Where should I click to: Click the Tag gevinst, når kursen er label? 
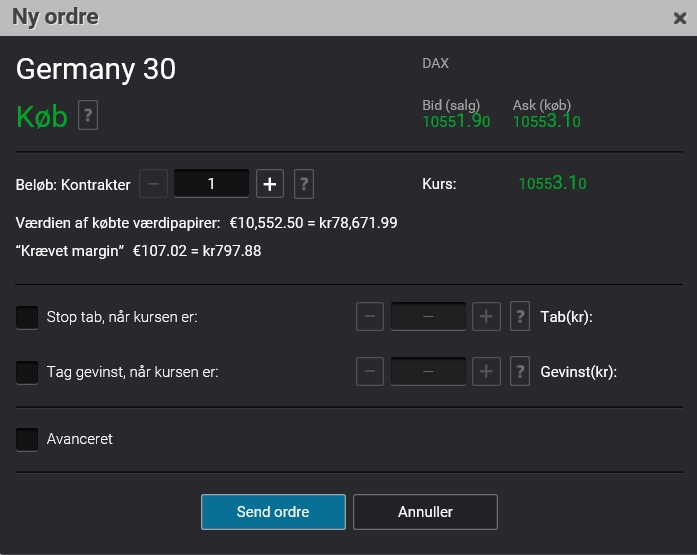(x=132, y=372)
